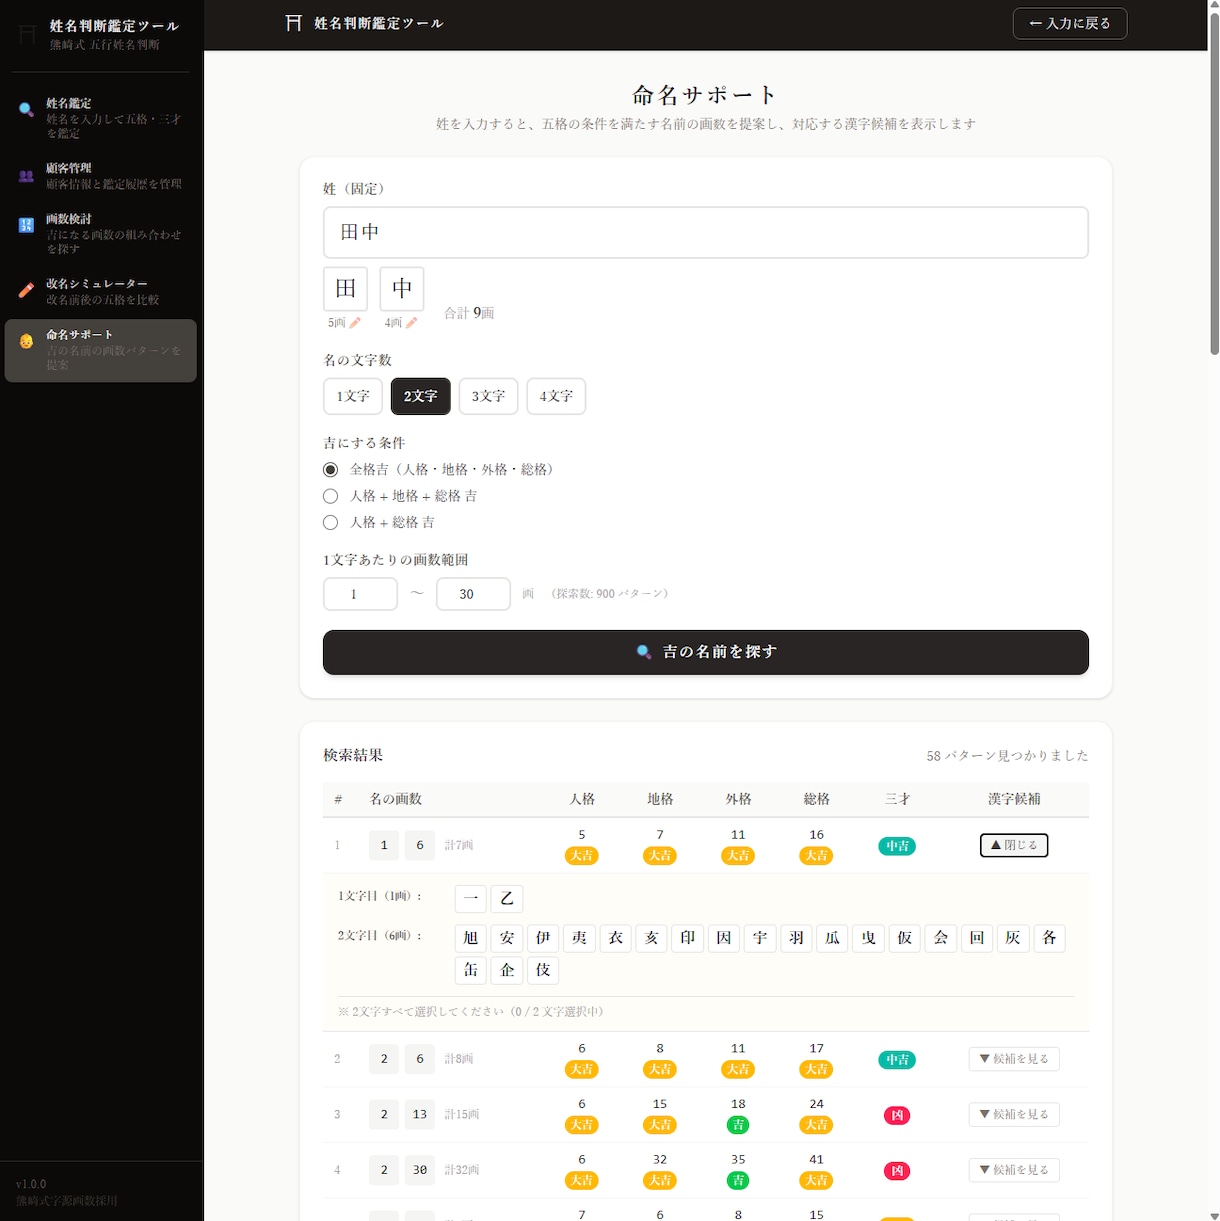This screenshot has width=1220, height=1221.
Task: Click 吉の名前を探す search button
Action: point(706,652)
